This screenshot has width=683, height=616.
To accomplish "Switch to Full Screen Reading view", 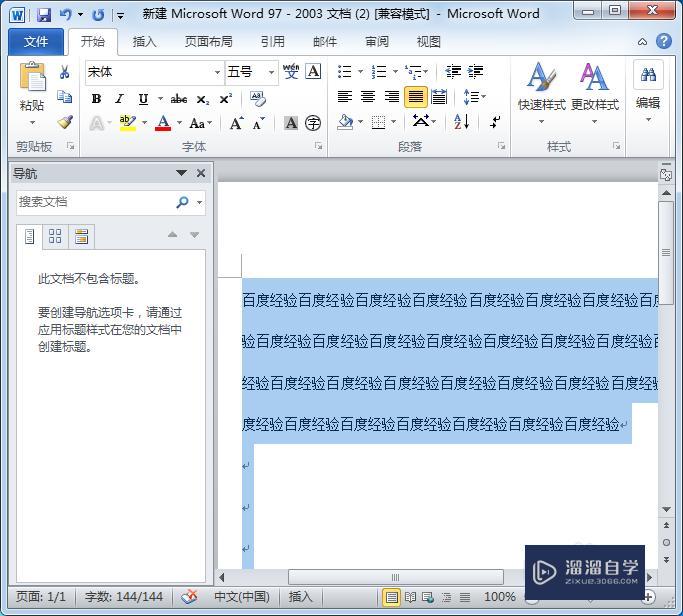I will point(410,597).
